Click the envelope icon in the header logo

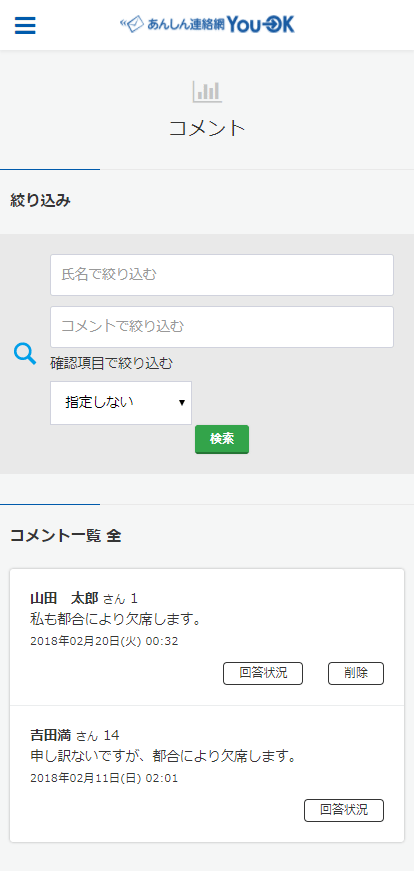132,24
